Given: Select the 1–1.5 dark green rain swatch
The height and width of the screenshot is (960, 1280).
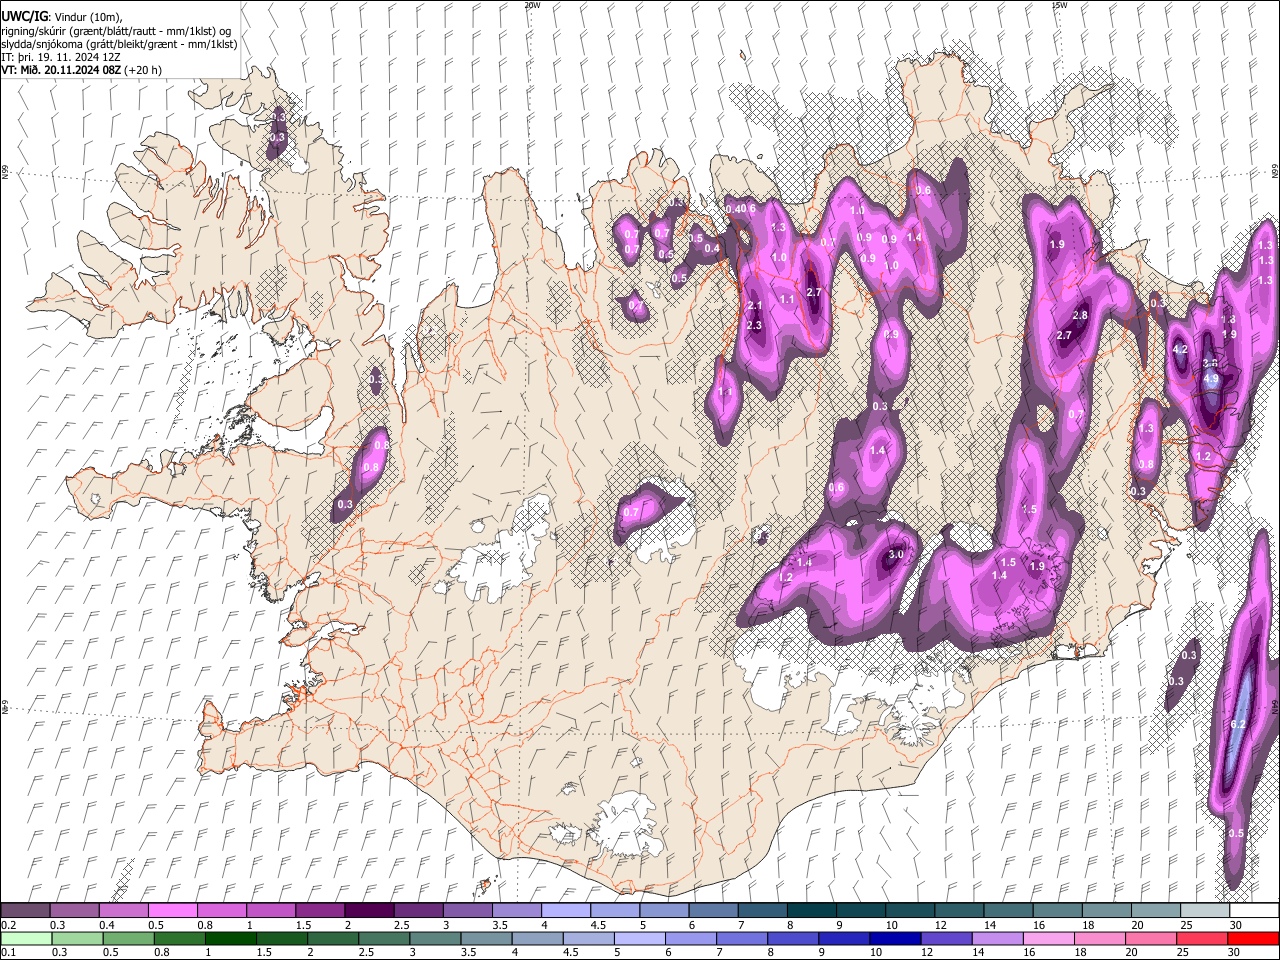Looking at the screenshot, I should pyautogui.click(x=230, y=938).
